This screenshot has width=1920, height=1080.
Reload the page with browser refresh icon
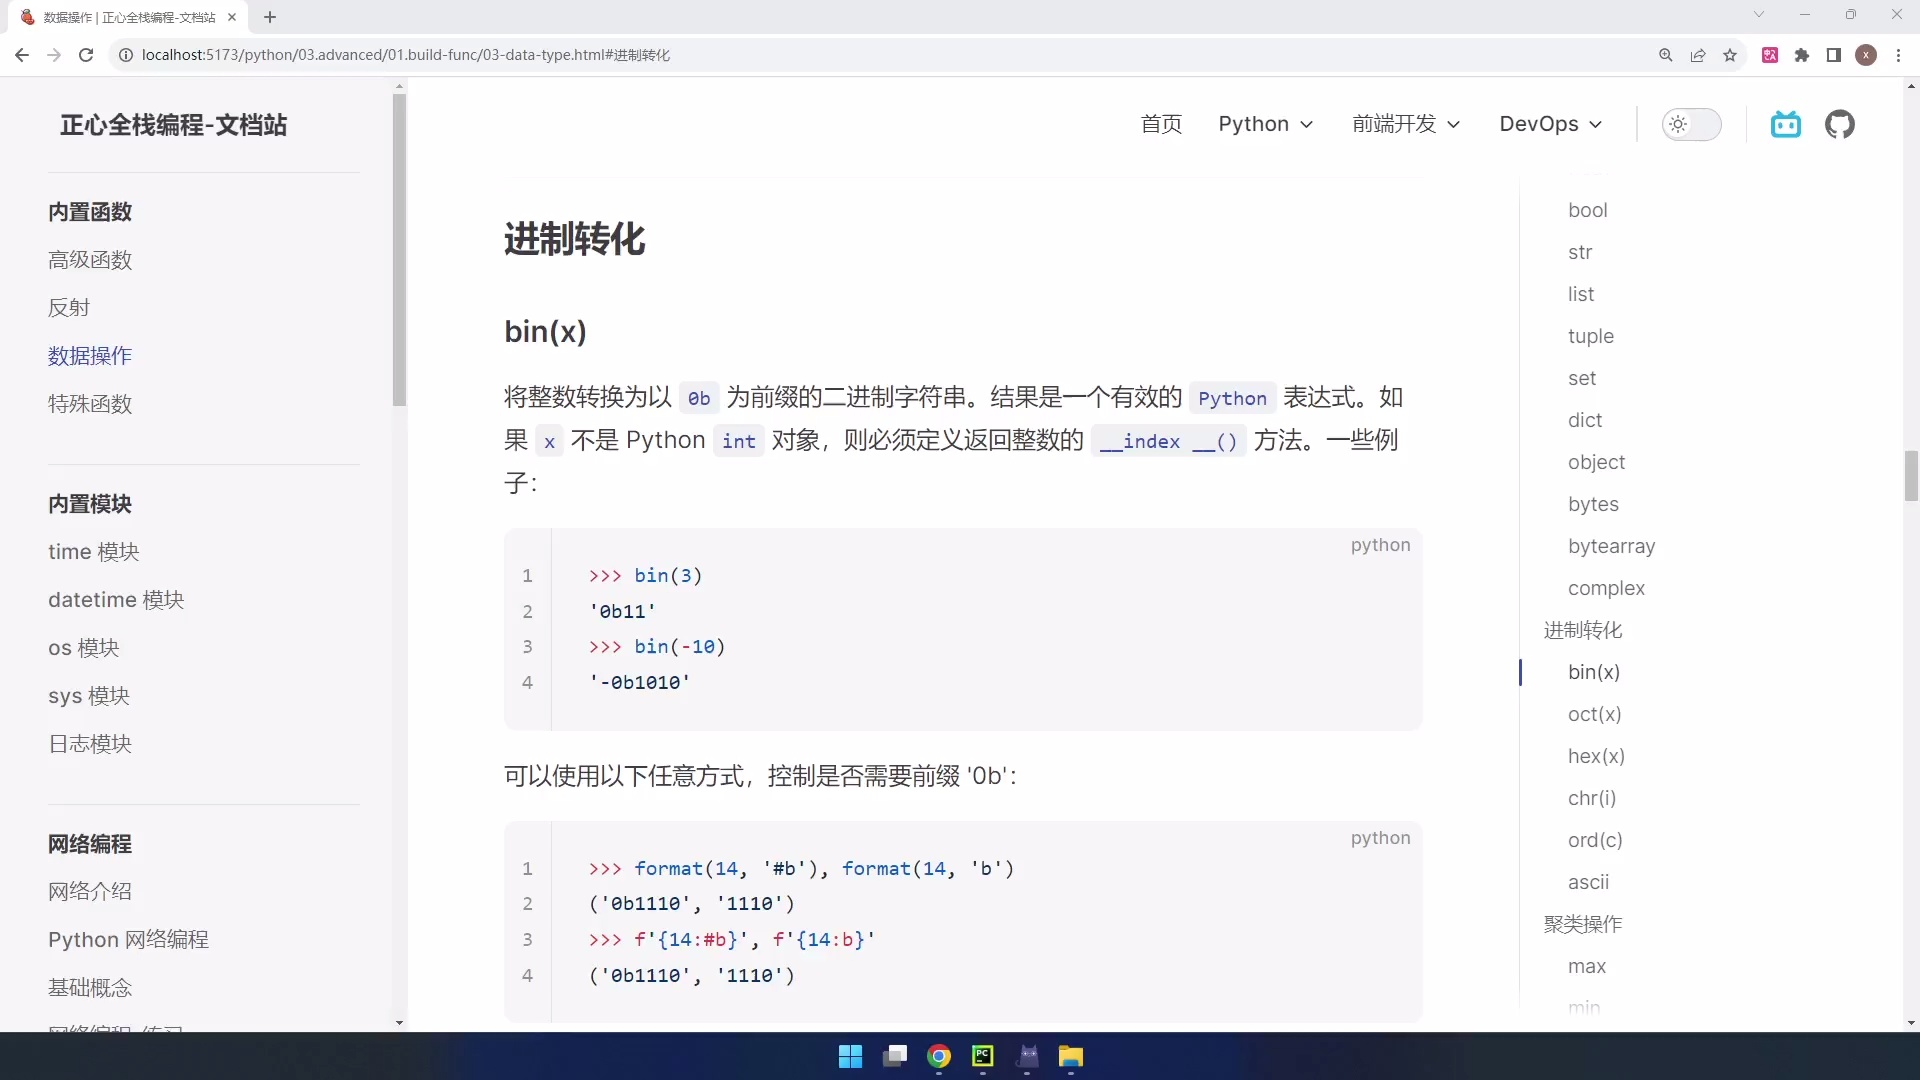point(86,55)
